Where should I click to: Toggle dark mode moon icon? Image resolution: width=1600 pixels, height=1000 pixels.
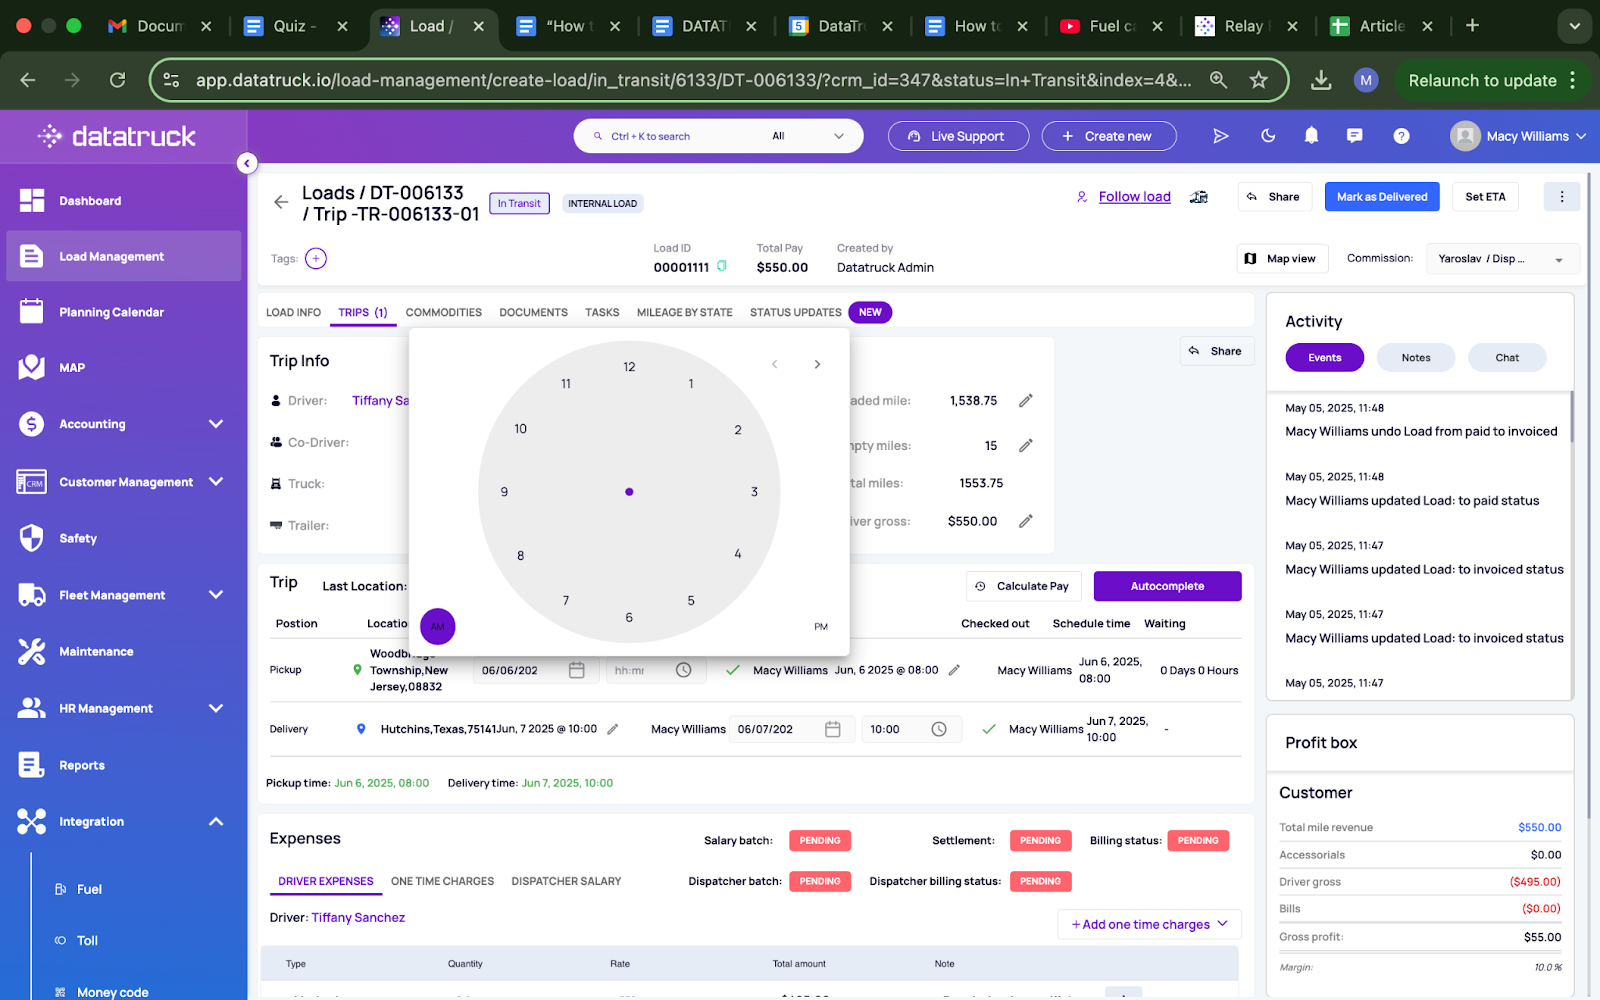(x=1268, y=136)
